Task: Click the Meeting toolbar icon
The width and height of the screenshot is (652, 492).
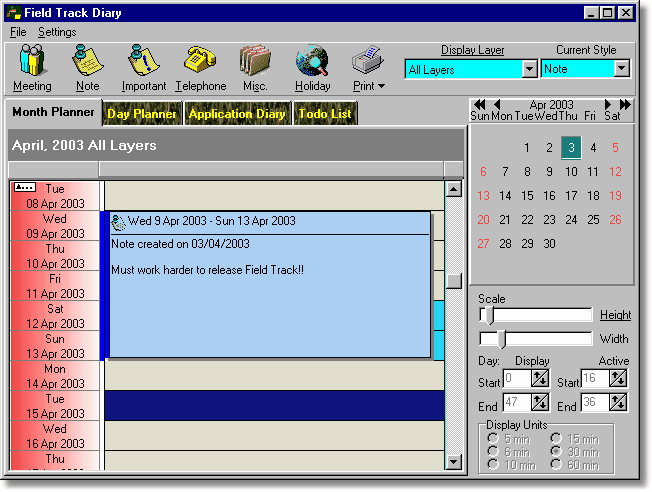Action: [x=32, y=60]
